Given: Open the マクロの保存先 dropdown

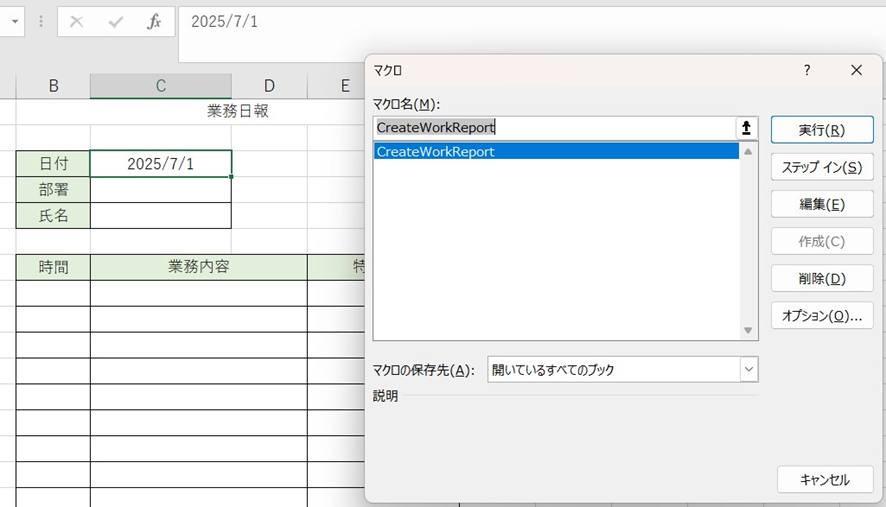Looking at the screenshot, I should [x=748, y=369].
